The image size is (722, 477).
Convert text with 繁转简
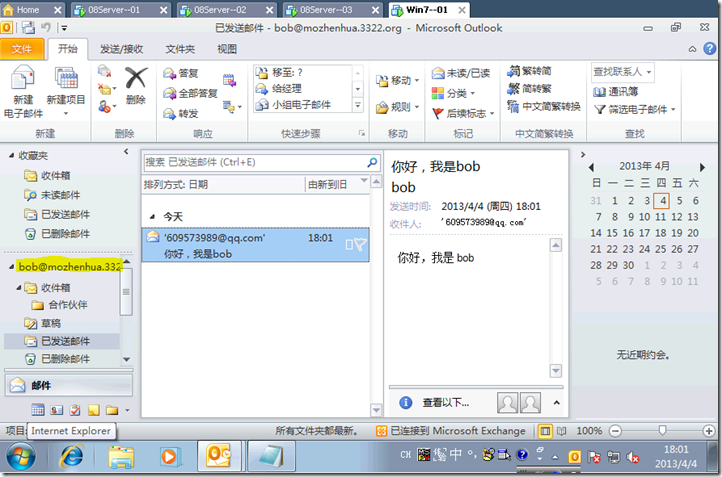click(529, 71)
